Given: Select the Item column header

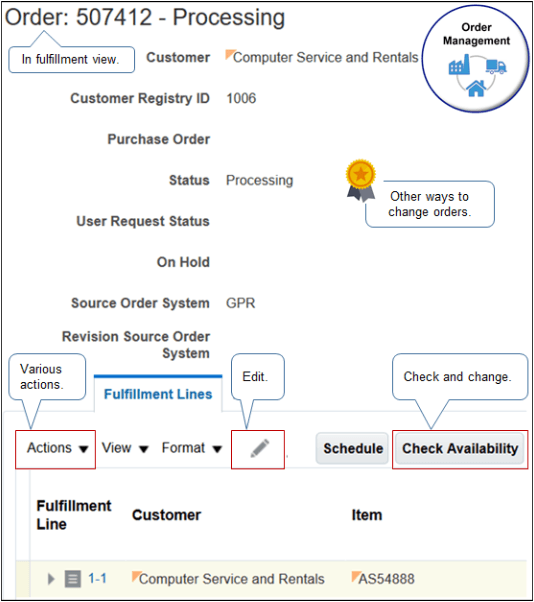Looking at the screenshot, I should tap(367, 515).
